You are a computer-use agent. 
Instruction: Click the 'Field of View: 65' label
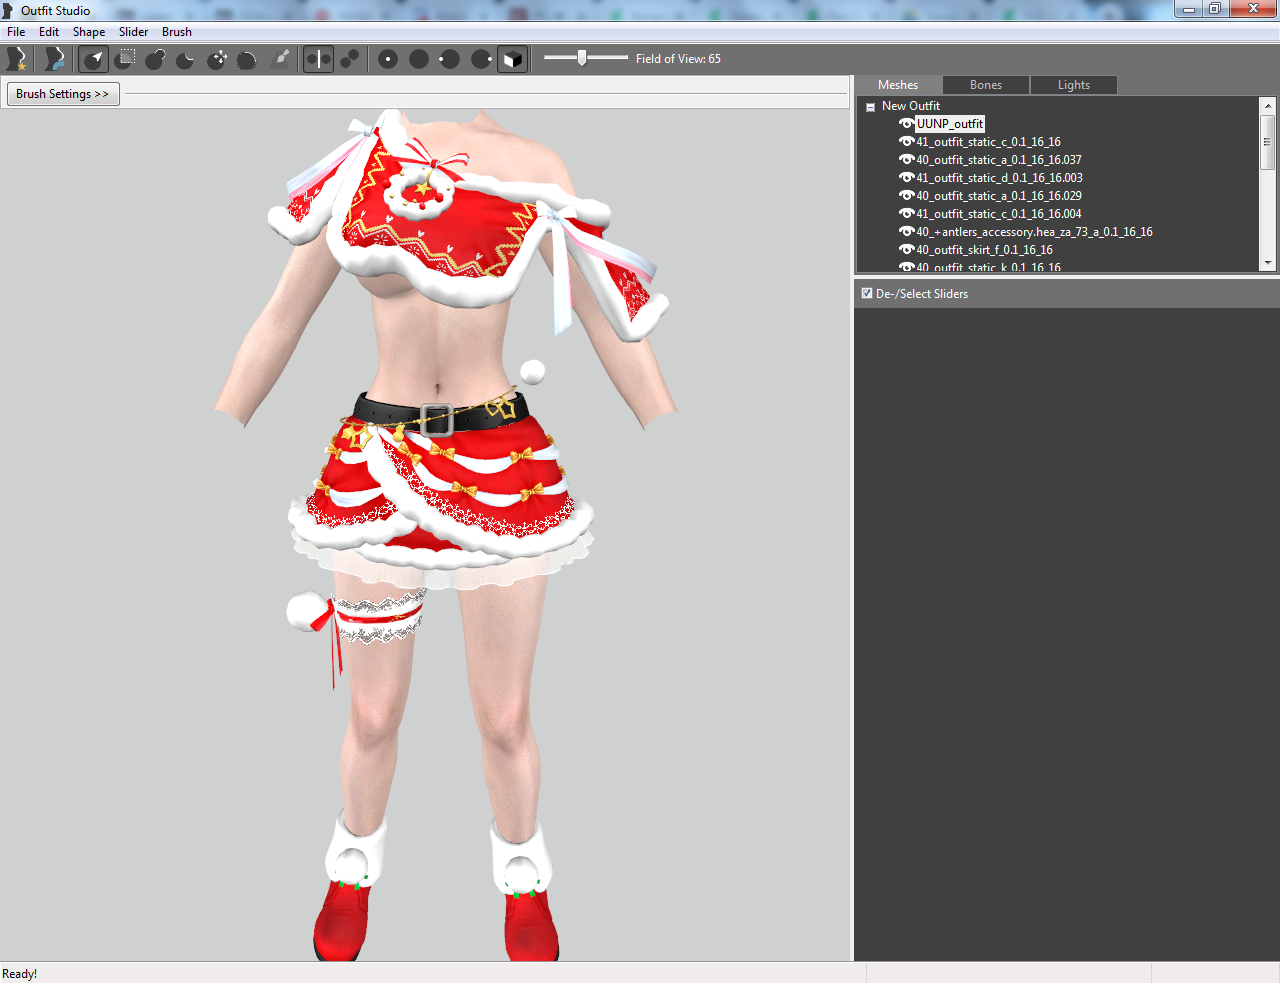coord(678,59)
